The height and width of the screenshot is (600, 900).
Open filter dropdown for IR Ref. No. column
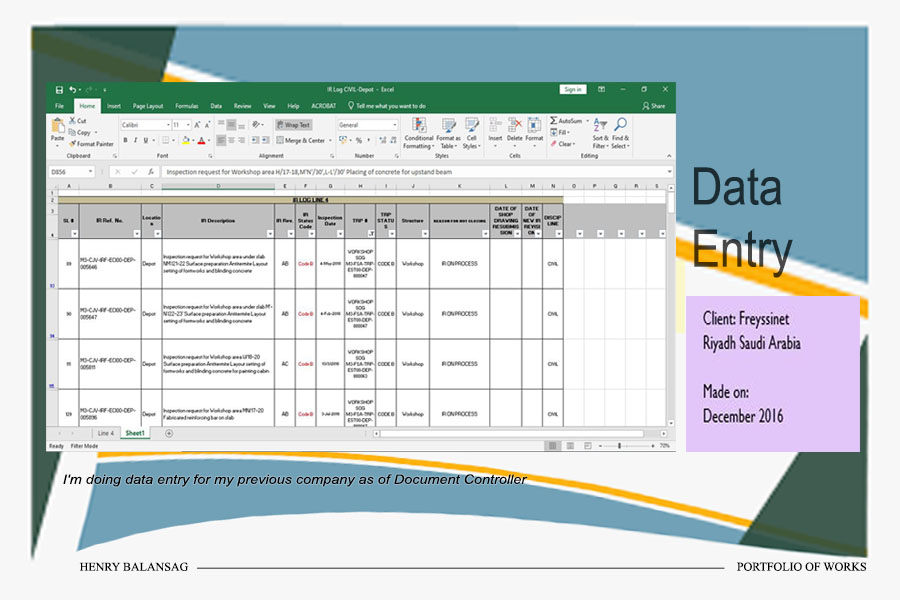click(x=137, y=234)
